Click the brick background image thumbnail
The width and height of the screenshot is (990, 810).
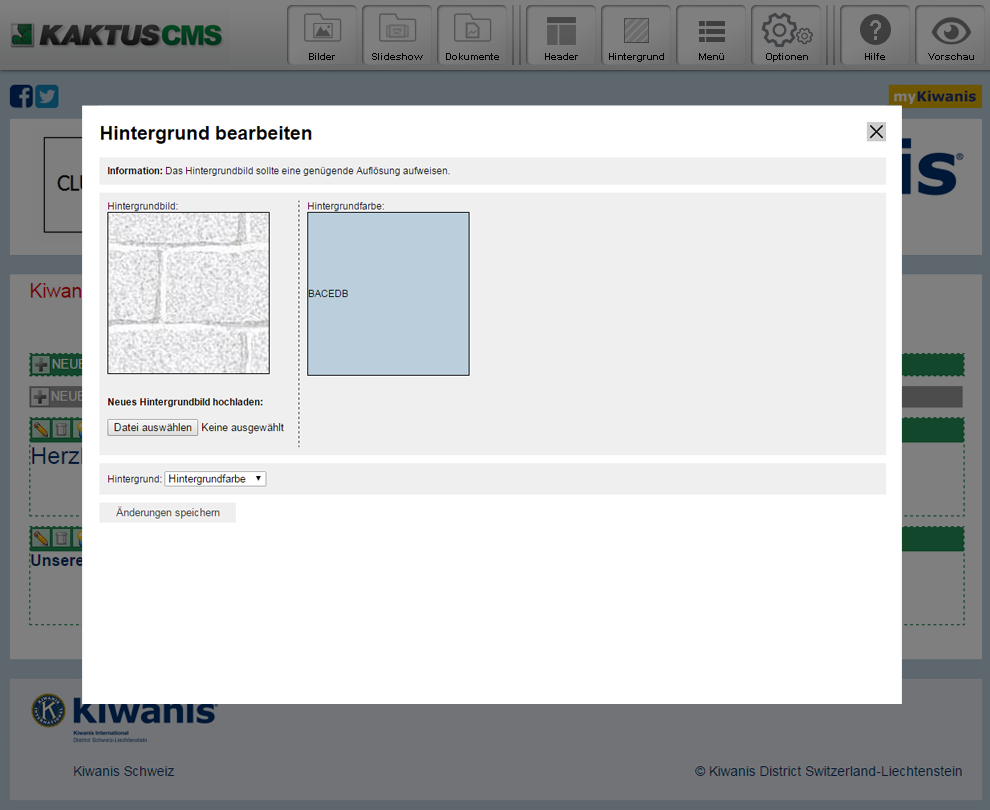point(188,293)
